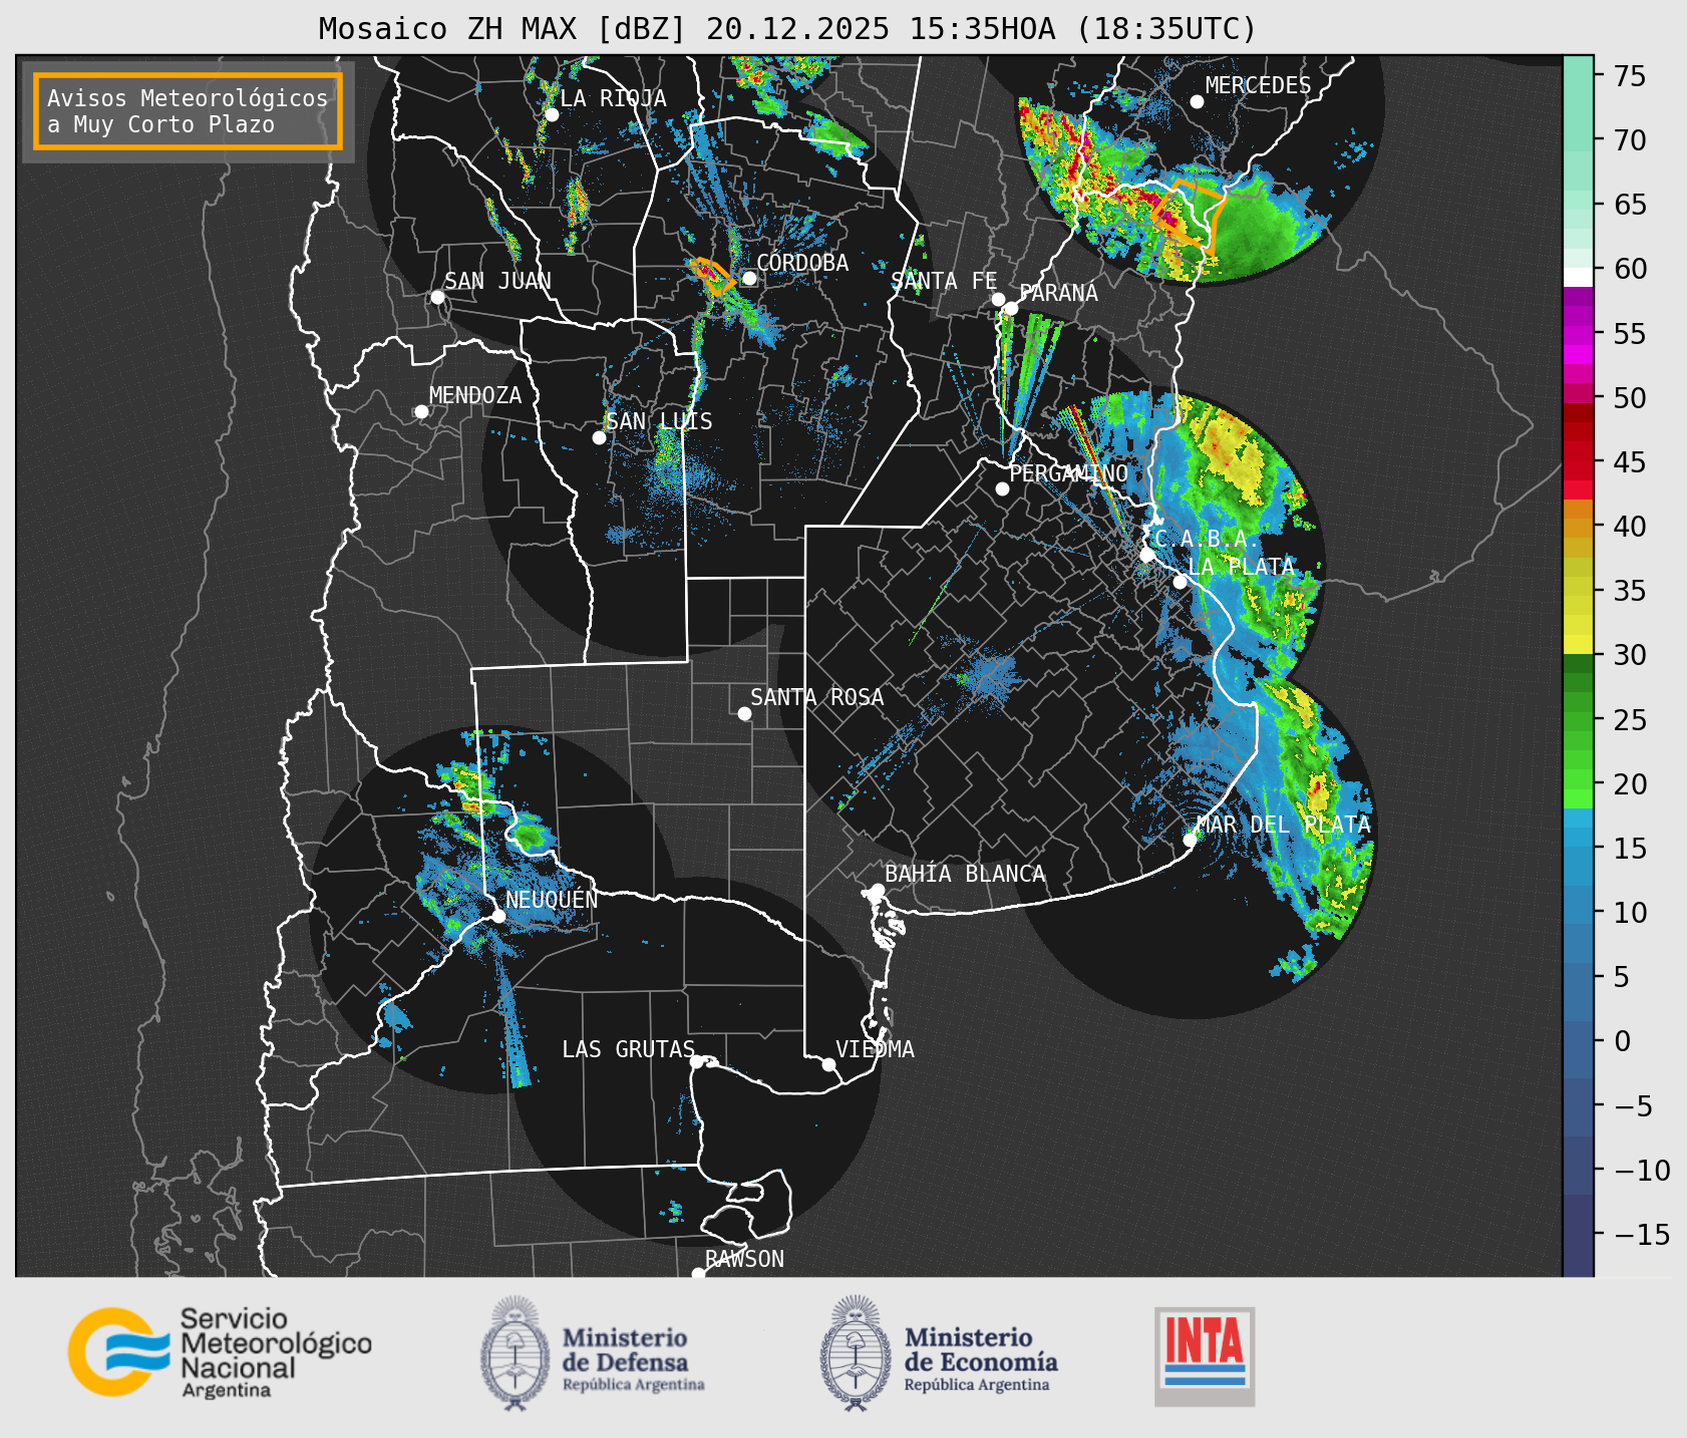Click the San Luis city marker dot

click(599, 438)
